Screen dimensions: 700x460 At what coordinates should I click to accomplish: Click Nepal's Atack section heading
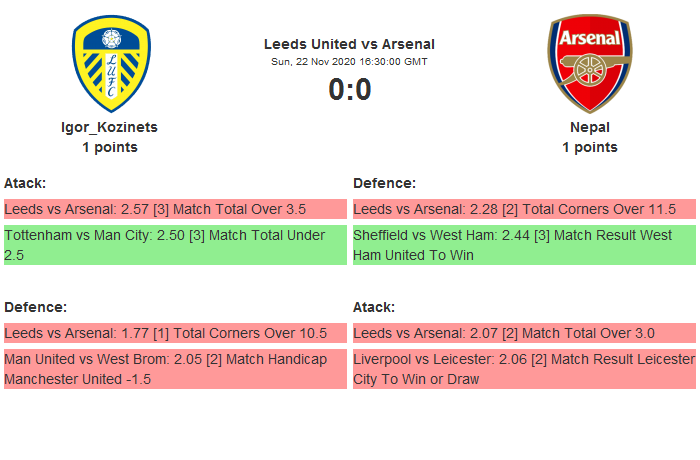tap(374, 307)
